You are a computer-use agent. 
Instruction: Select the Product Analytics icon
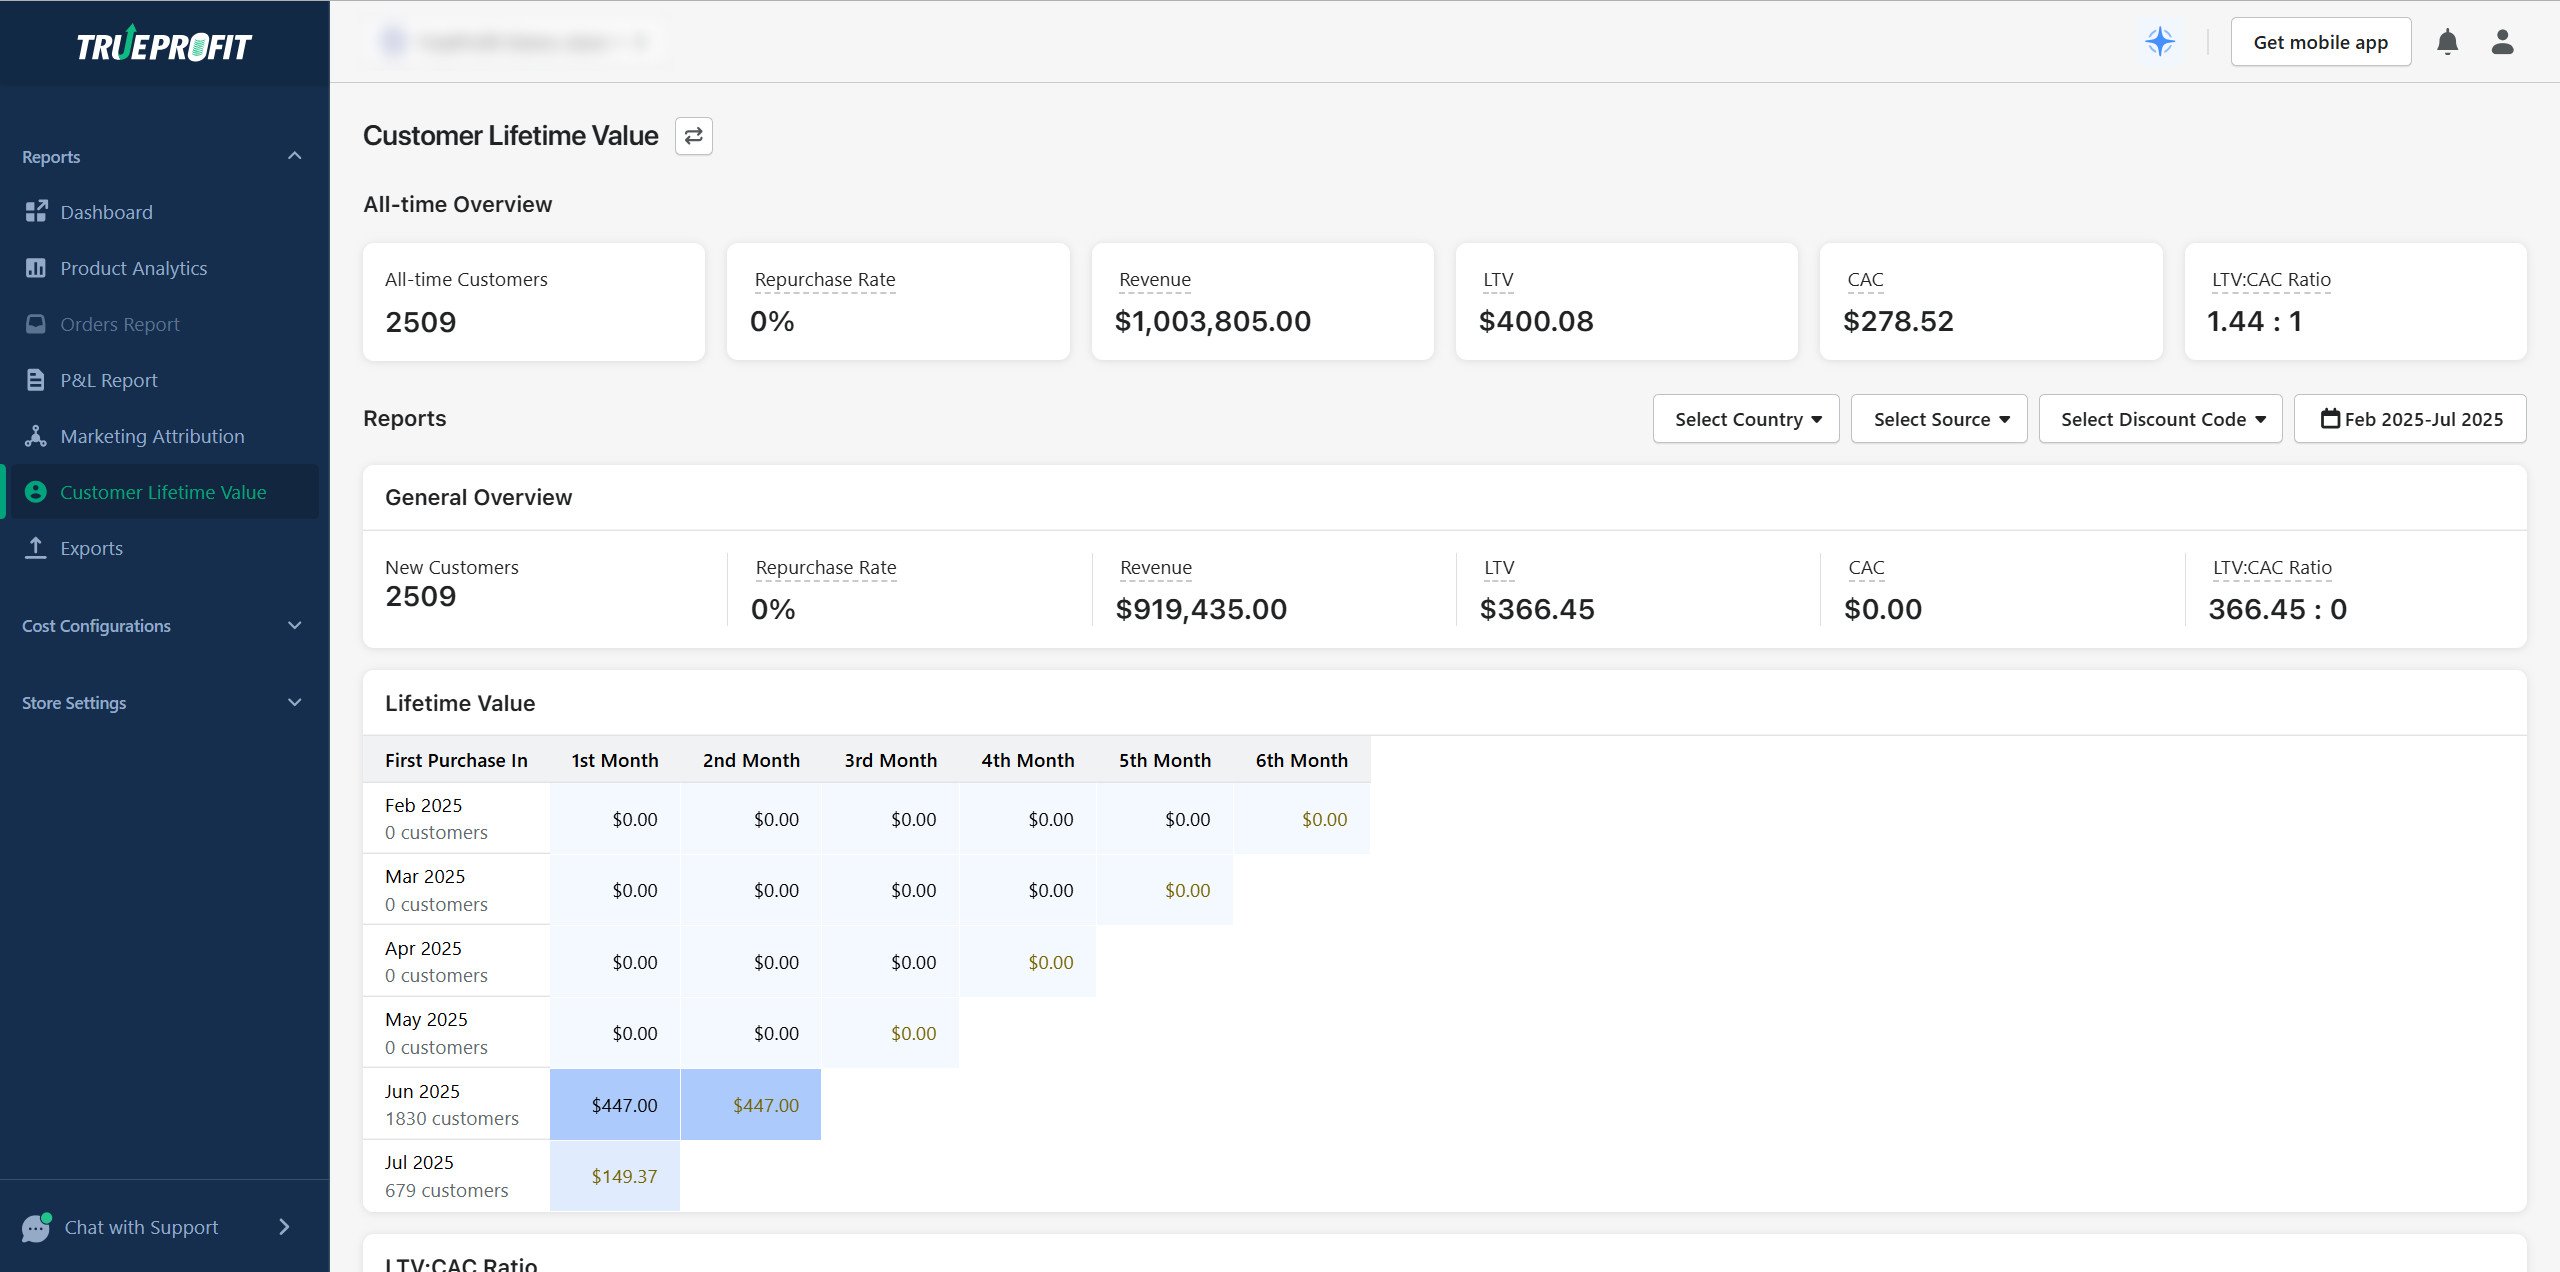36,267
